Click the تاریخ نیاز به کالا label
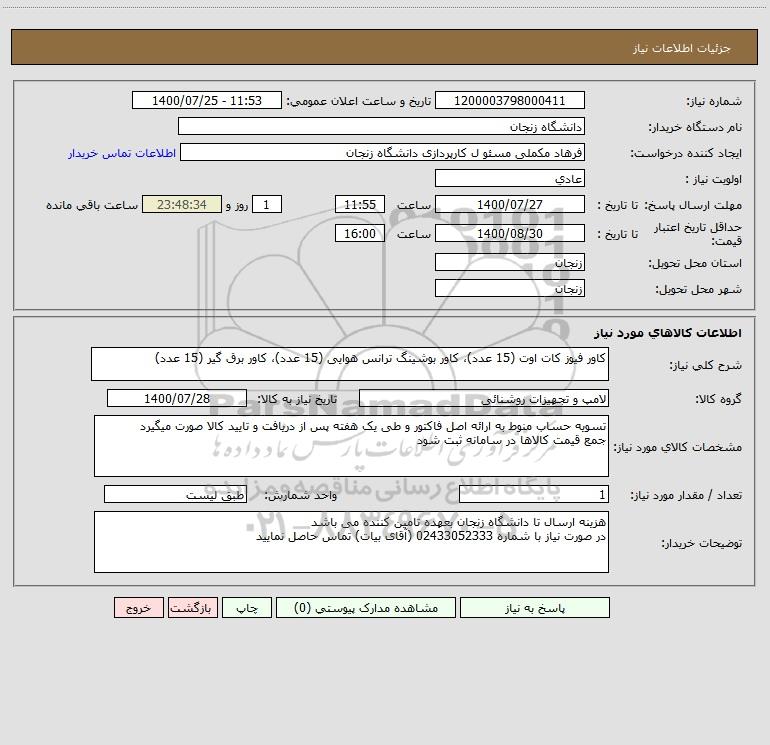The image size is (770, 745). pyautogui.click(x=297, y=399)
